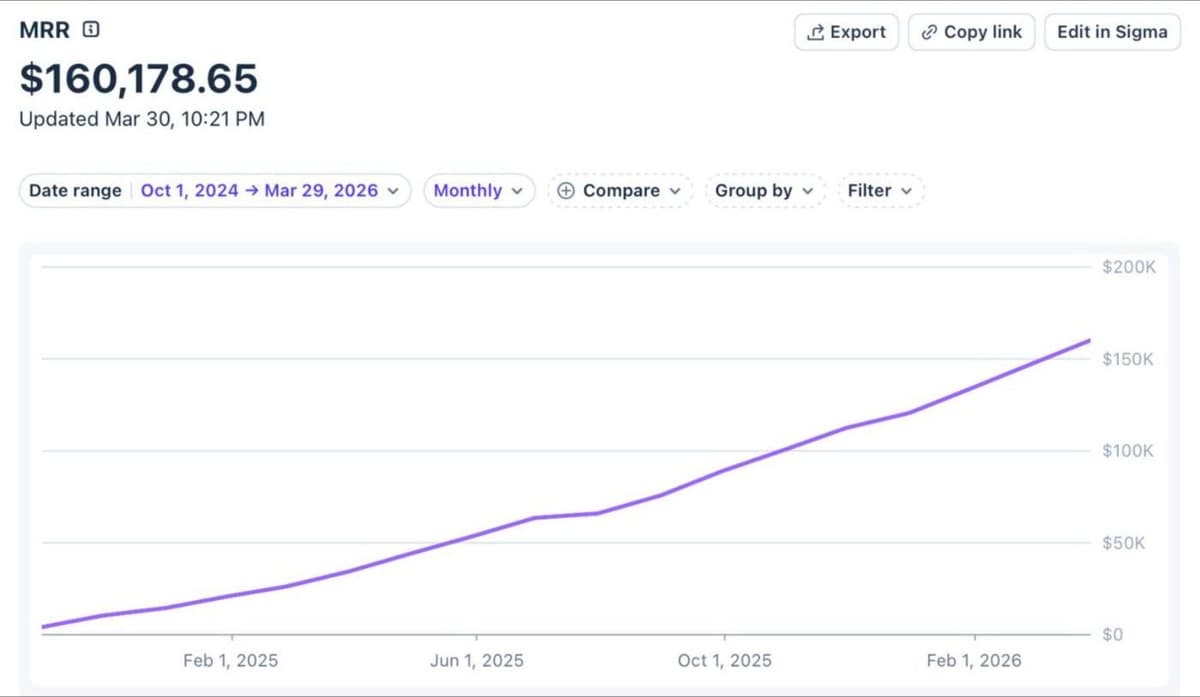The height and width of the screenshot is (697, 1200).
Task: Copy link to this MRR report
Action: tap(971, 32)
